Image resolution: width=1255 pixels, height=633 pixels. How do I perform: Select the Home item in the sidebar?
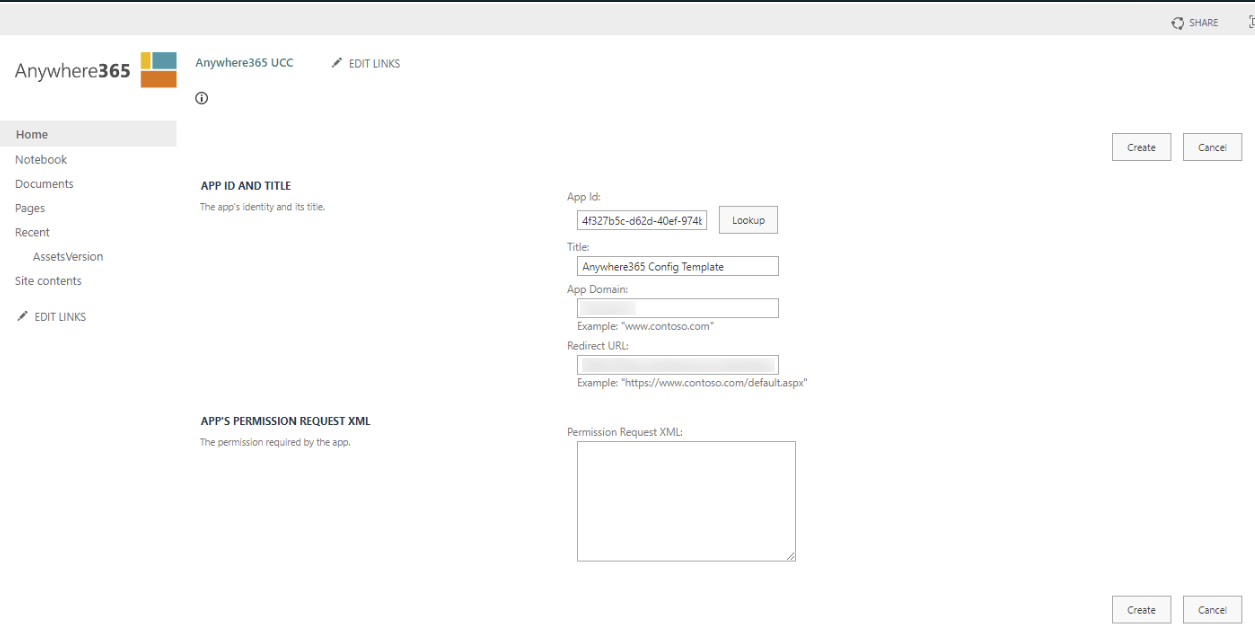coord(31,133)
